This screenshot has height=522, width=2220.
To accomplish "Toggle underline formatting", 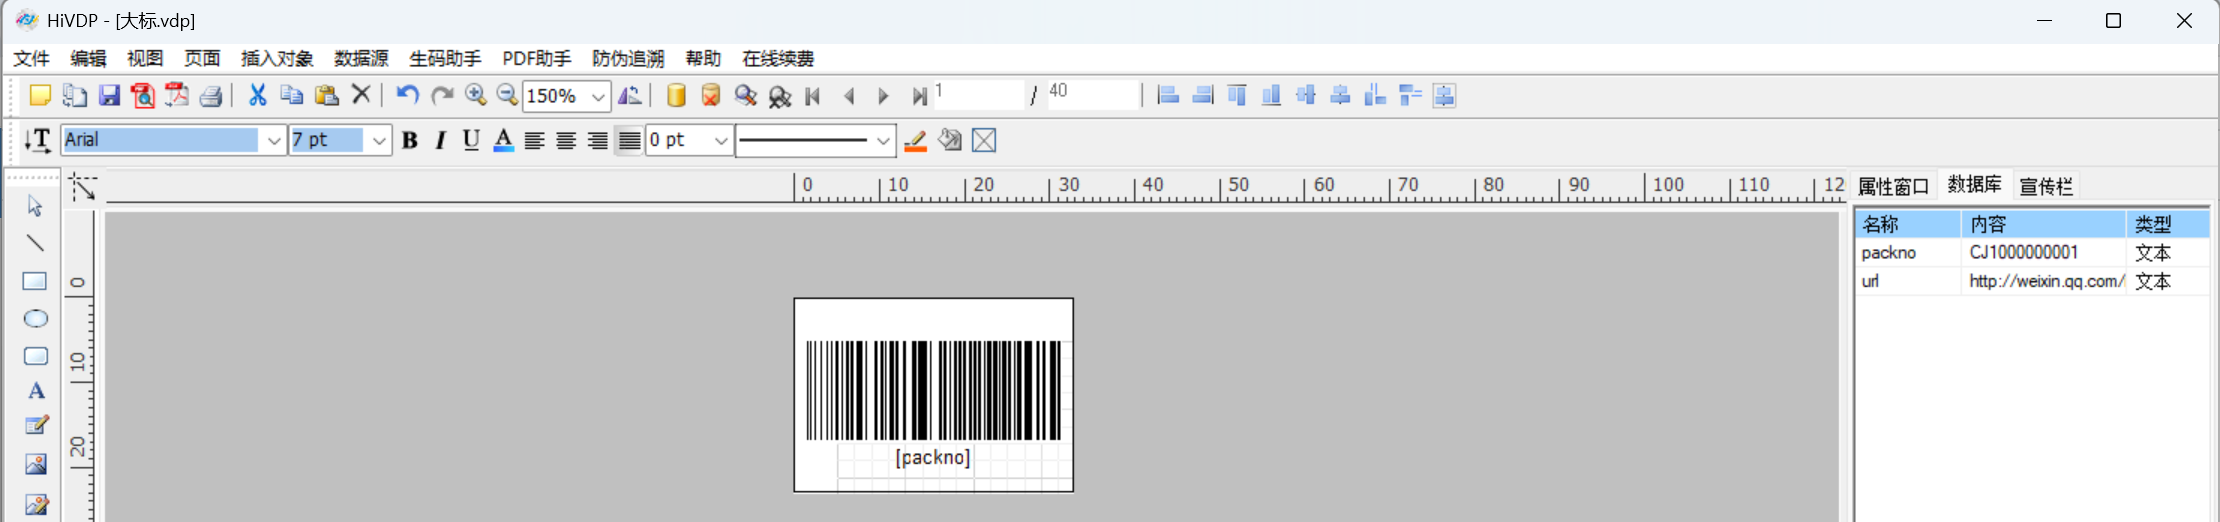I will coord(471,140).
